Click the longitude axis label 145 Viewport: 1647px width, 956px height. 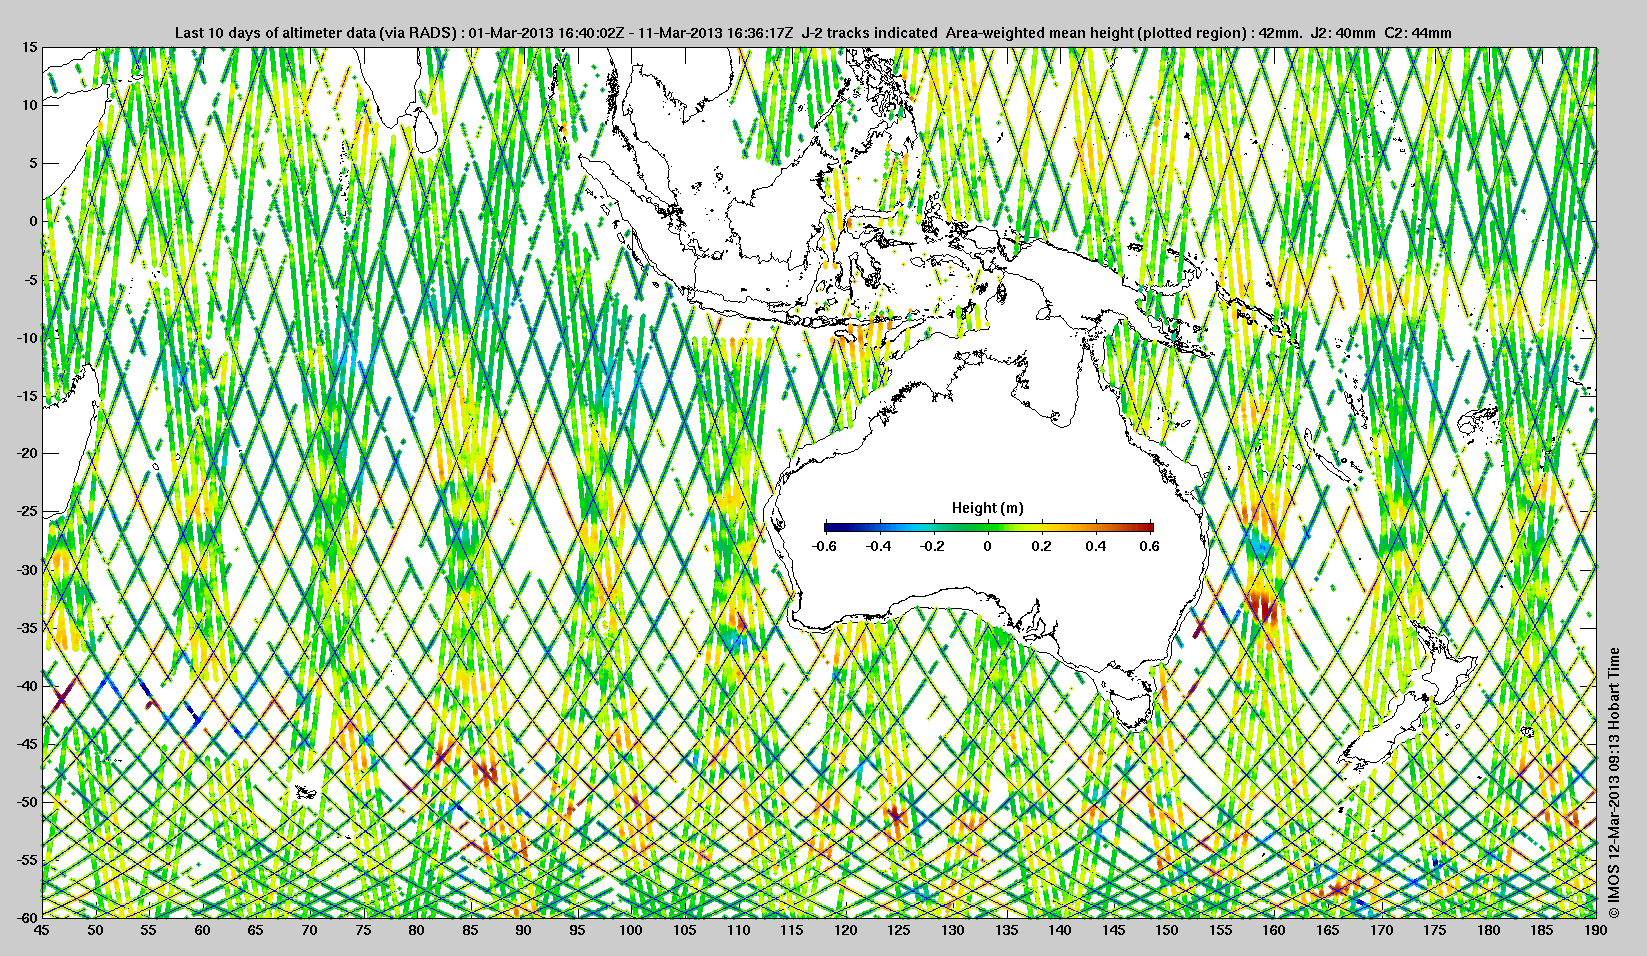(1114, 930)
